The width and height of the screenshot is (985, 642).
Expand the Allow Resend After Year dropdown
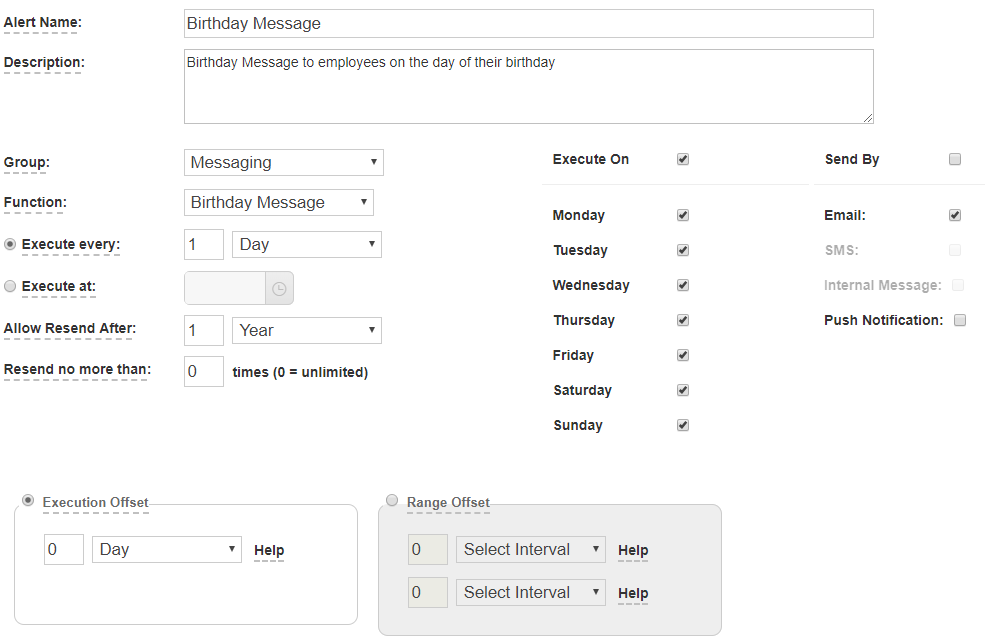pos(307,330)
